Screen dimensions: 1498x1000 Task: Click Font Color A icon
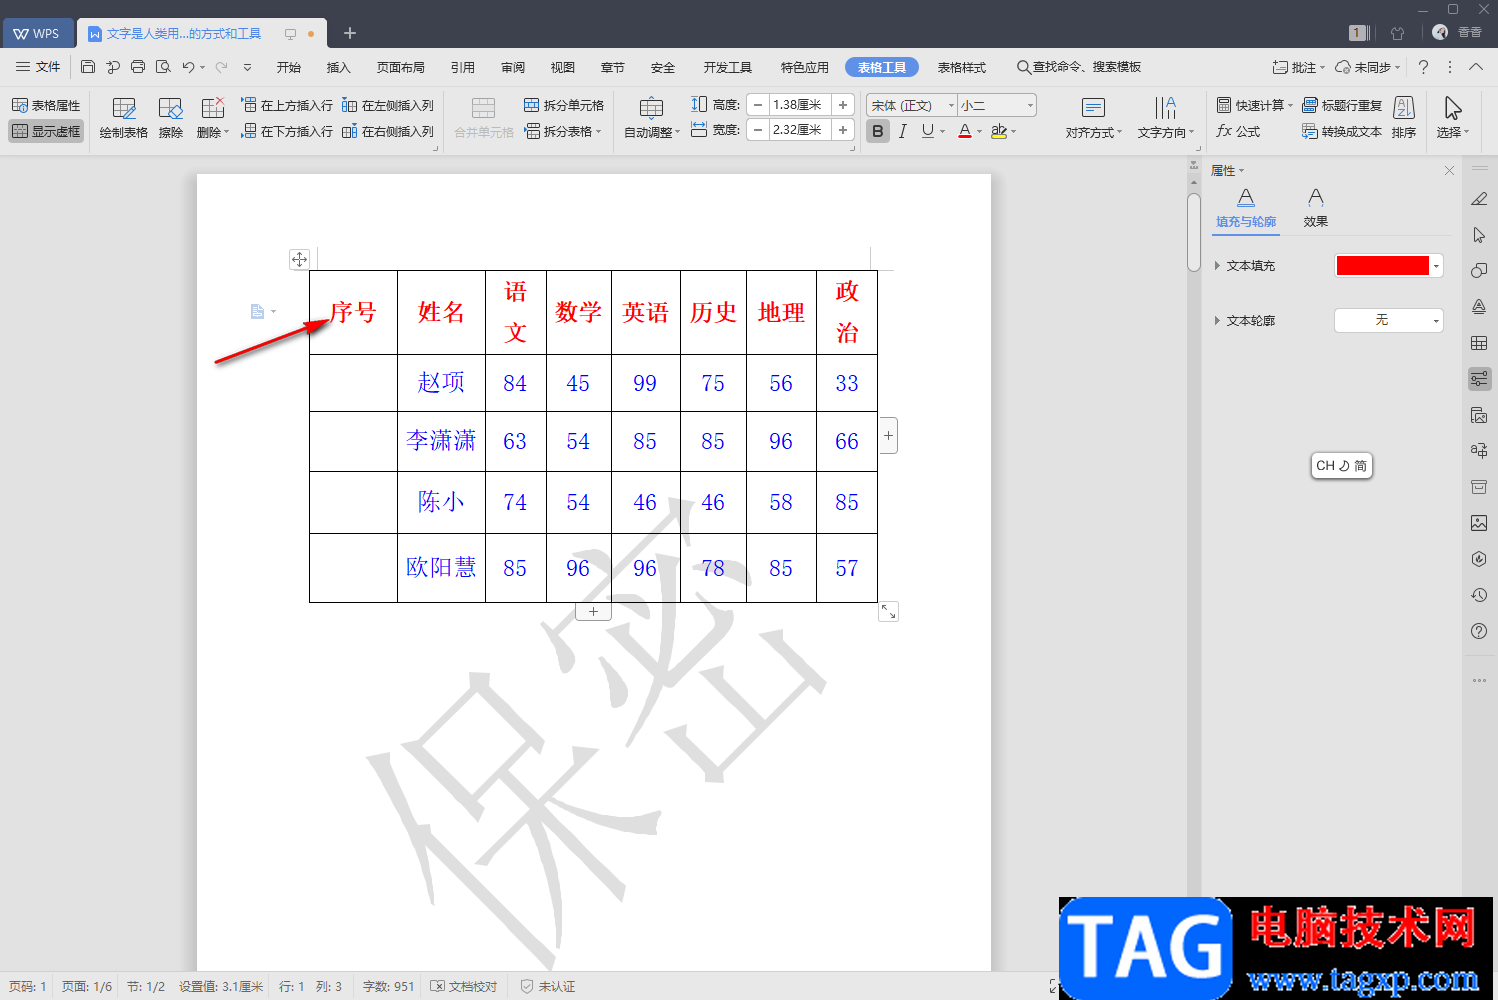pyautogui.click(x=964, y=131)
